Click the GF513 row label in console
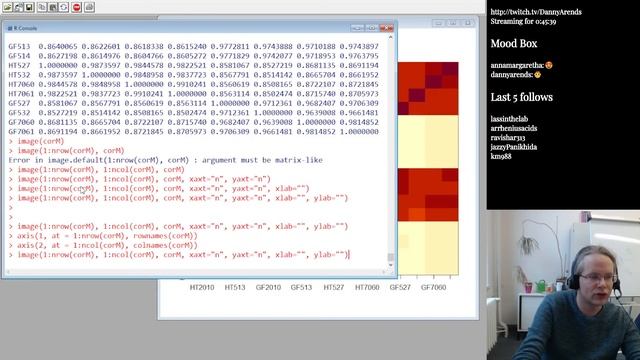The height and width of the screenshot is (360, 640). point(19,47)
